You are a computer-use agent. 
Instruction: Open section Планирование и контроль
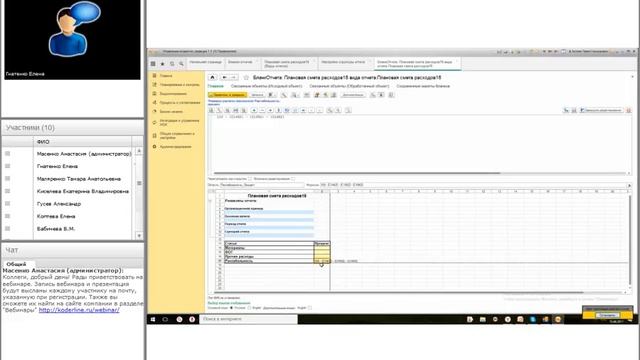[x=180, y=84]
